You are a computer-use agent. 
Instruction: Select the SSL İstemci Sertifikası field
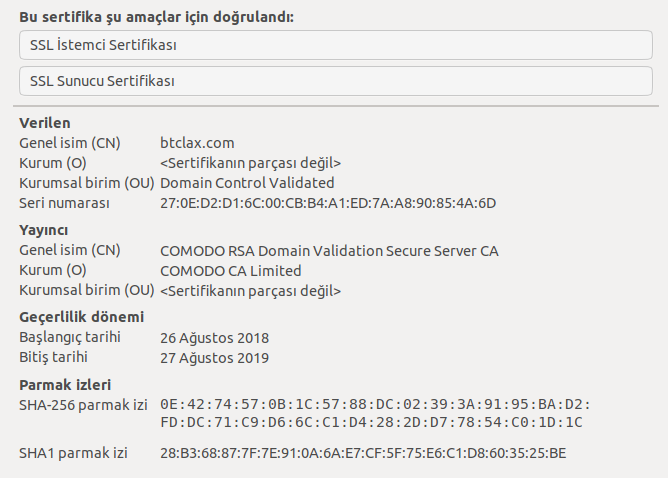click(336, 45)
